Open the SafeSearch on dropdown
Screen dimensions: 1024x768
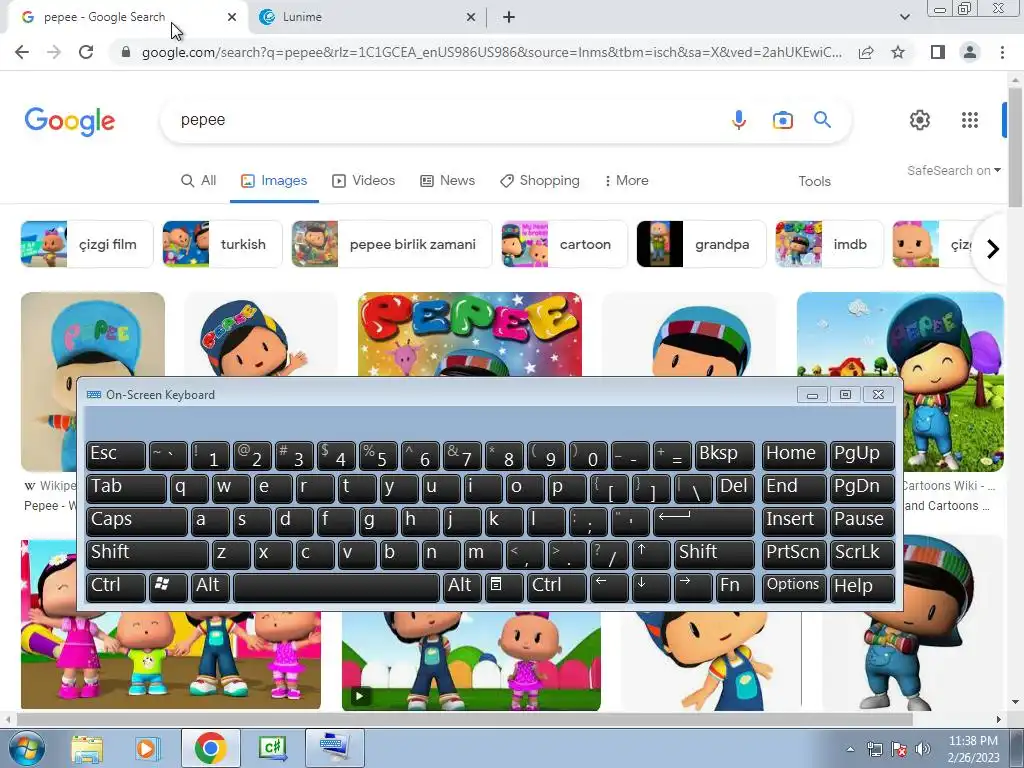[x=953, y=170]
